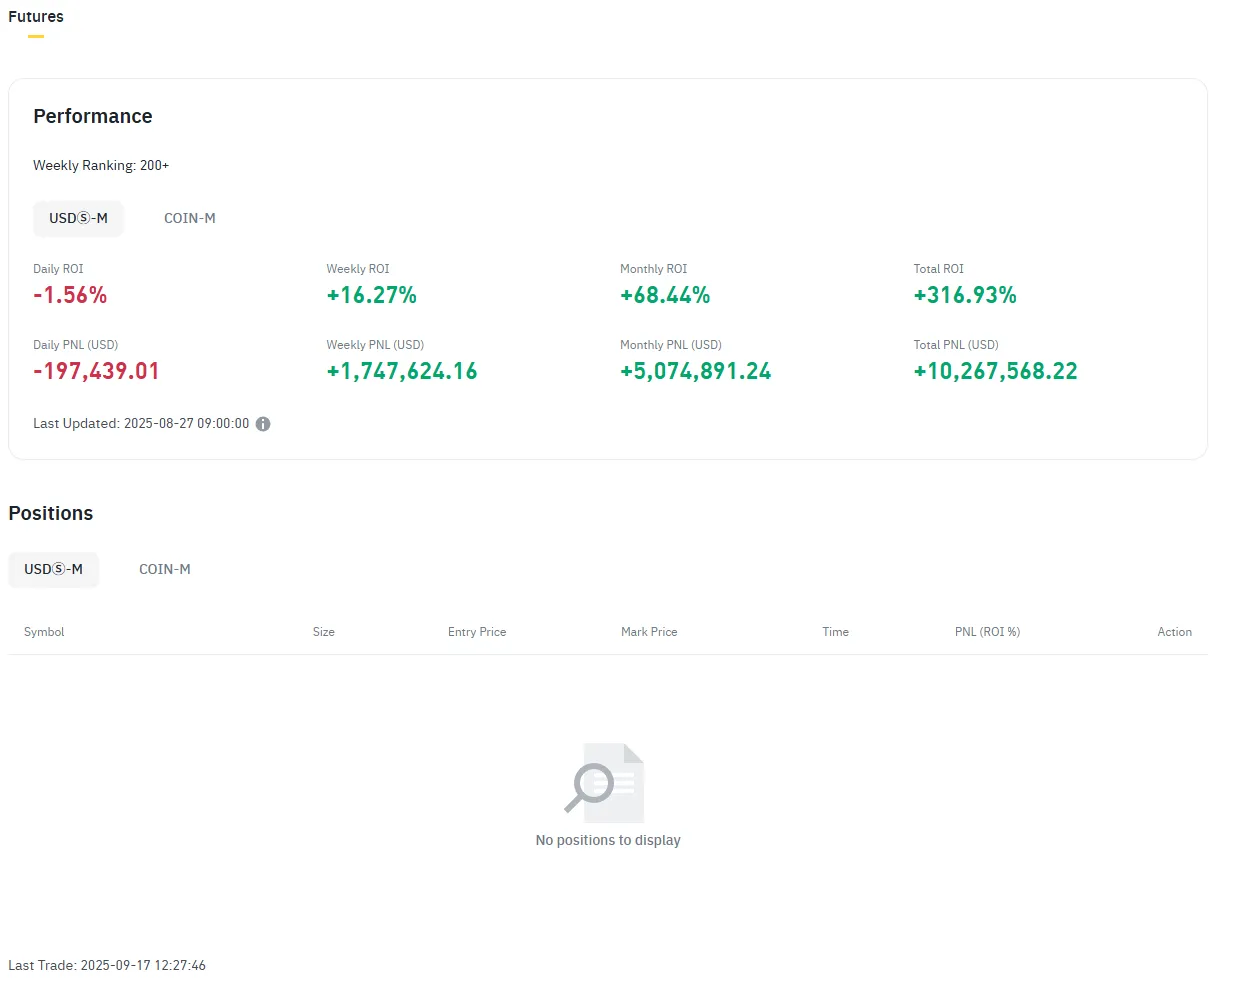Switch to COIN-M tab under Positions
Screen dimensions: 1239x985
point(165,569)
